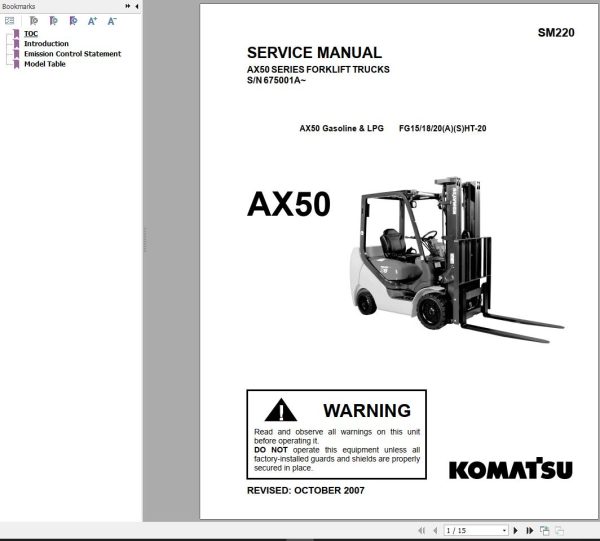Click the serial number S/N 675001A~ text
The image size is (600, 541).
tap(276, 80)
